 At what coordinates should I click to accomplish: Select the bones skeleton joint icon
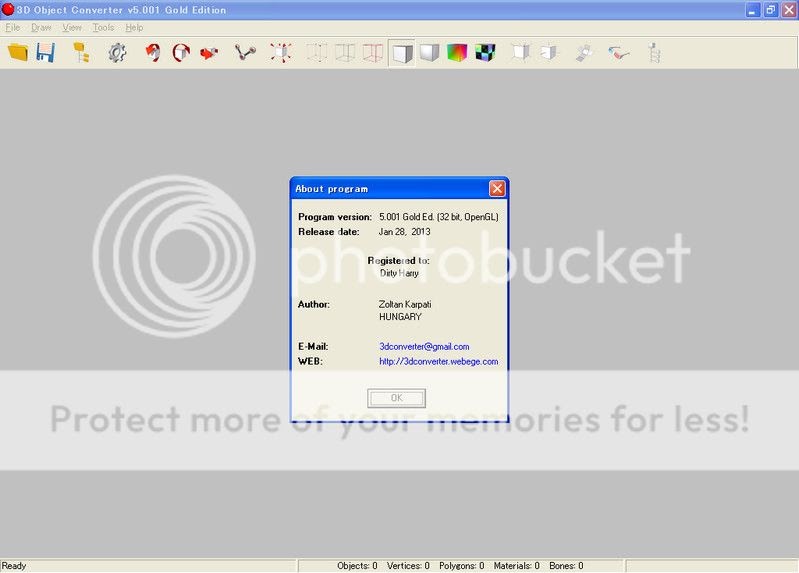pos(245,53)
